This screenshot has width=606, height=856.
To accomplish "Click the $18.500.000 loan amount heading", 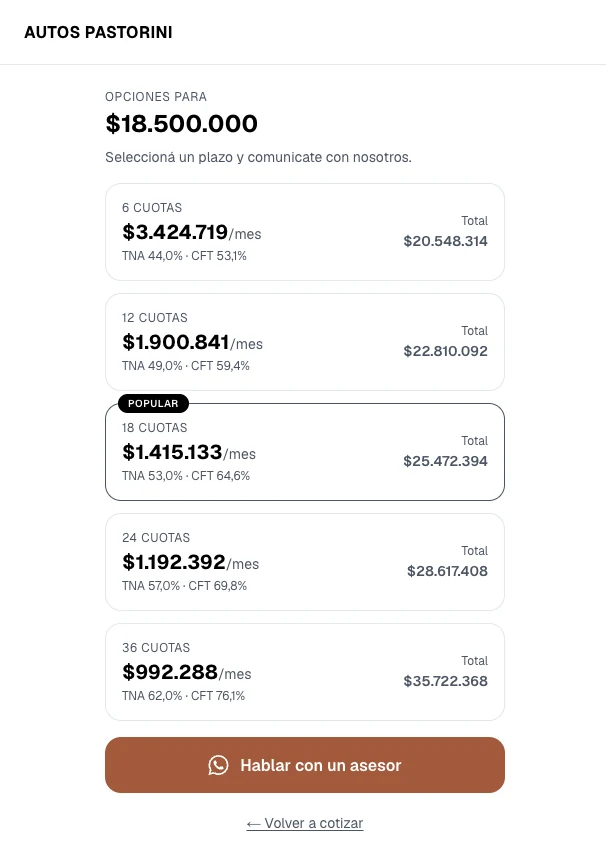I will [x=181, y=123].
